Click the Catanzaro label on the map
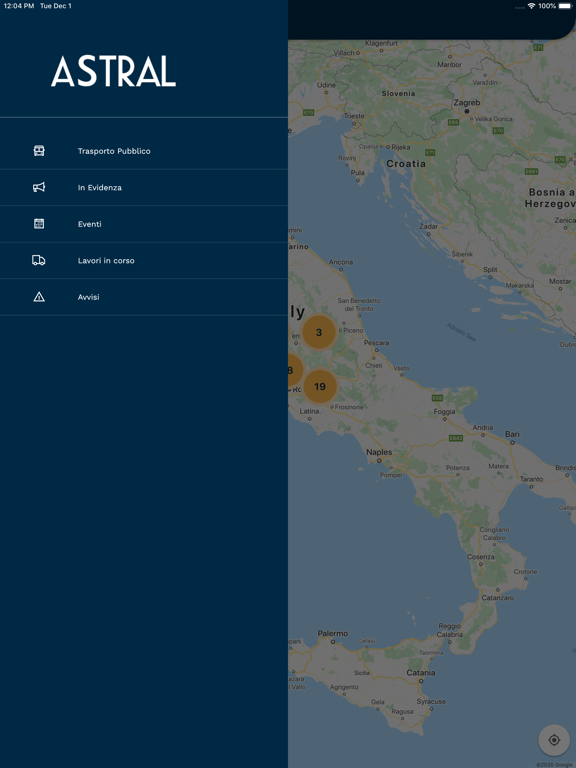This screenshot has height=768, width=576. point(498,598)
